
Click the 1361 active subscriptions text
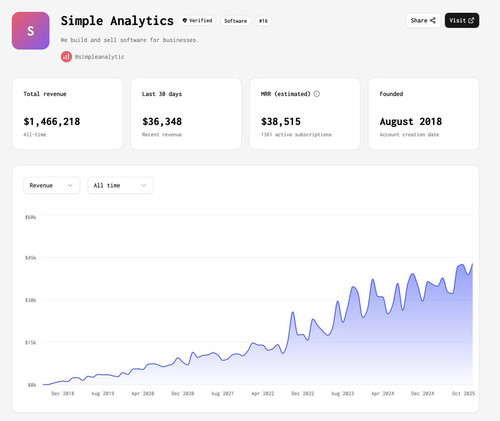pos(296,134)
